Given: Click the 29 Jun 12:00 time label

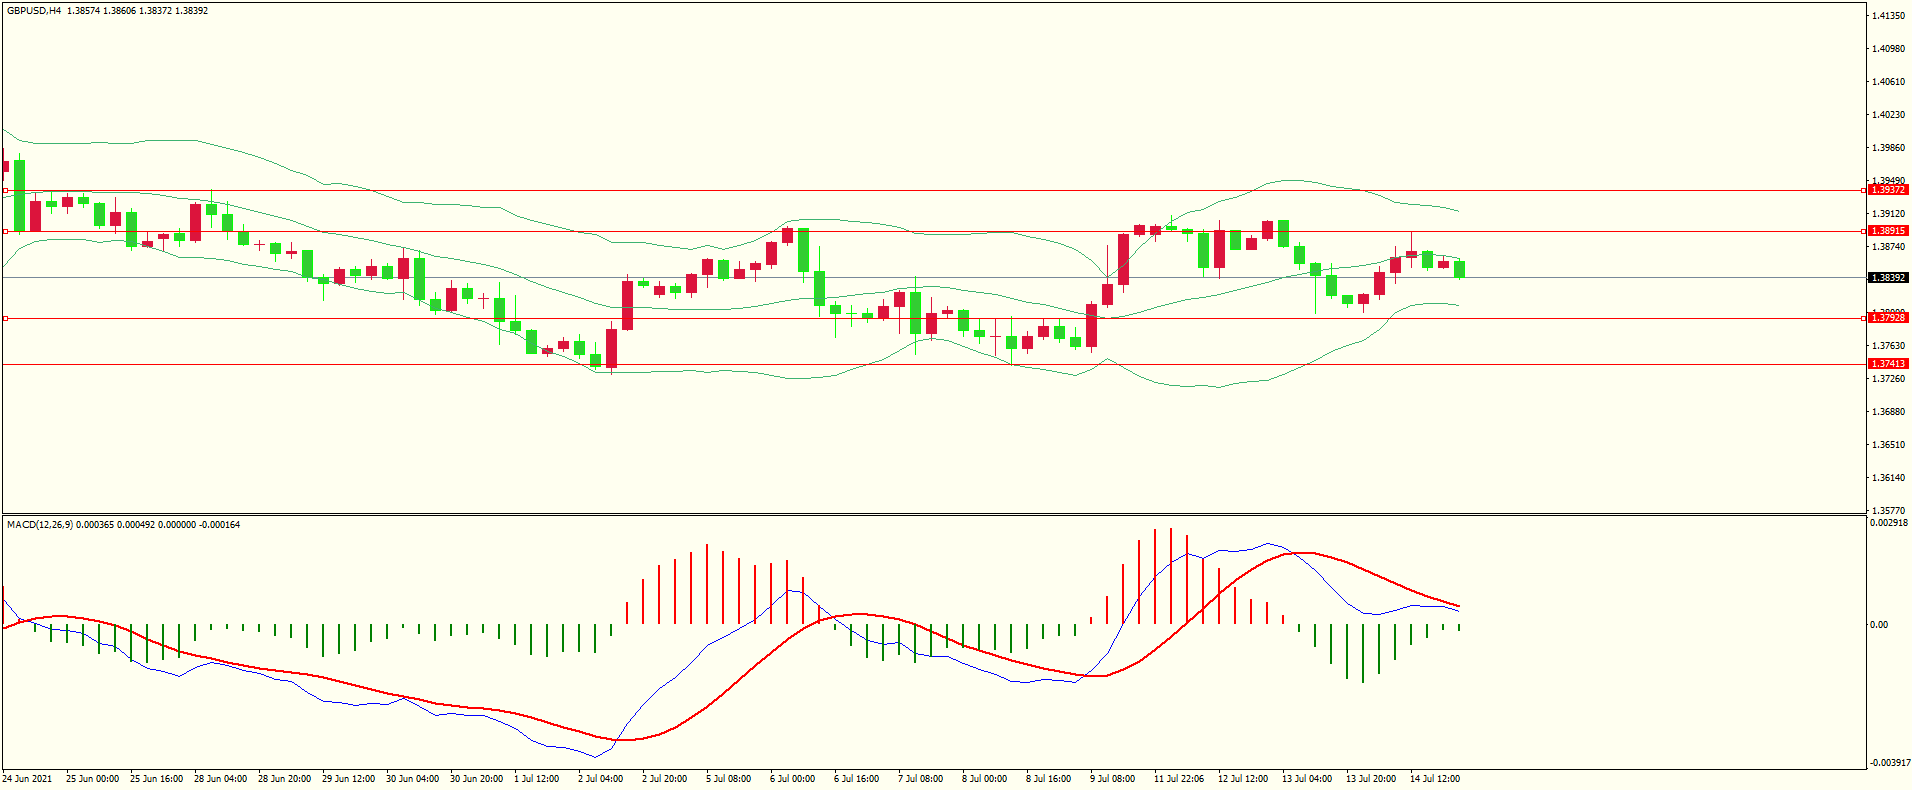Looking at the screenshot, I should 348,779.
